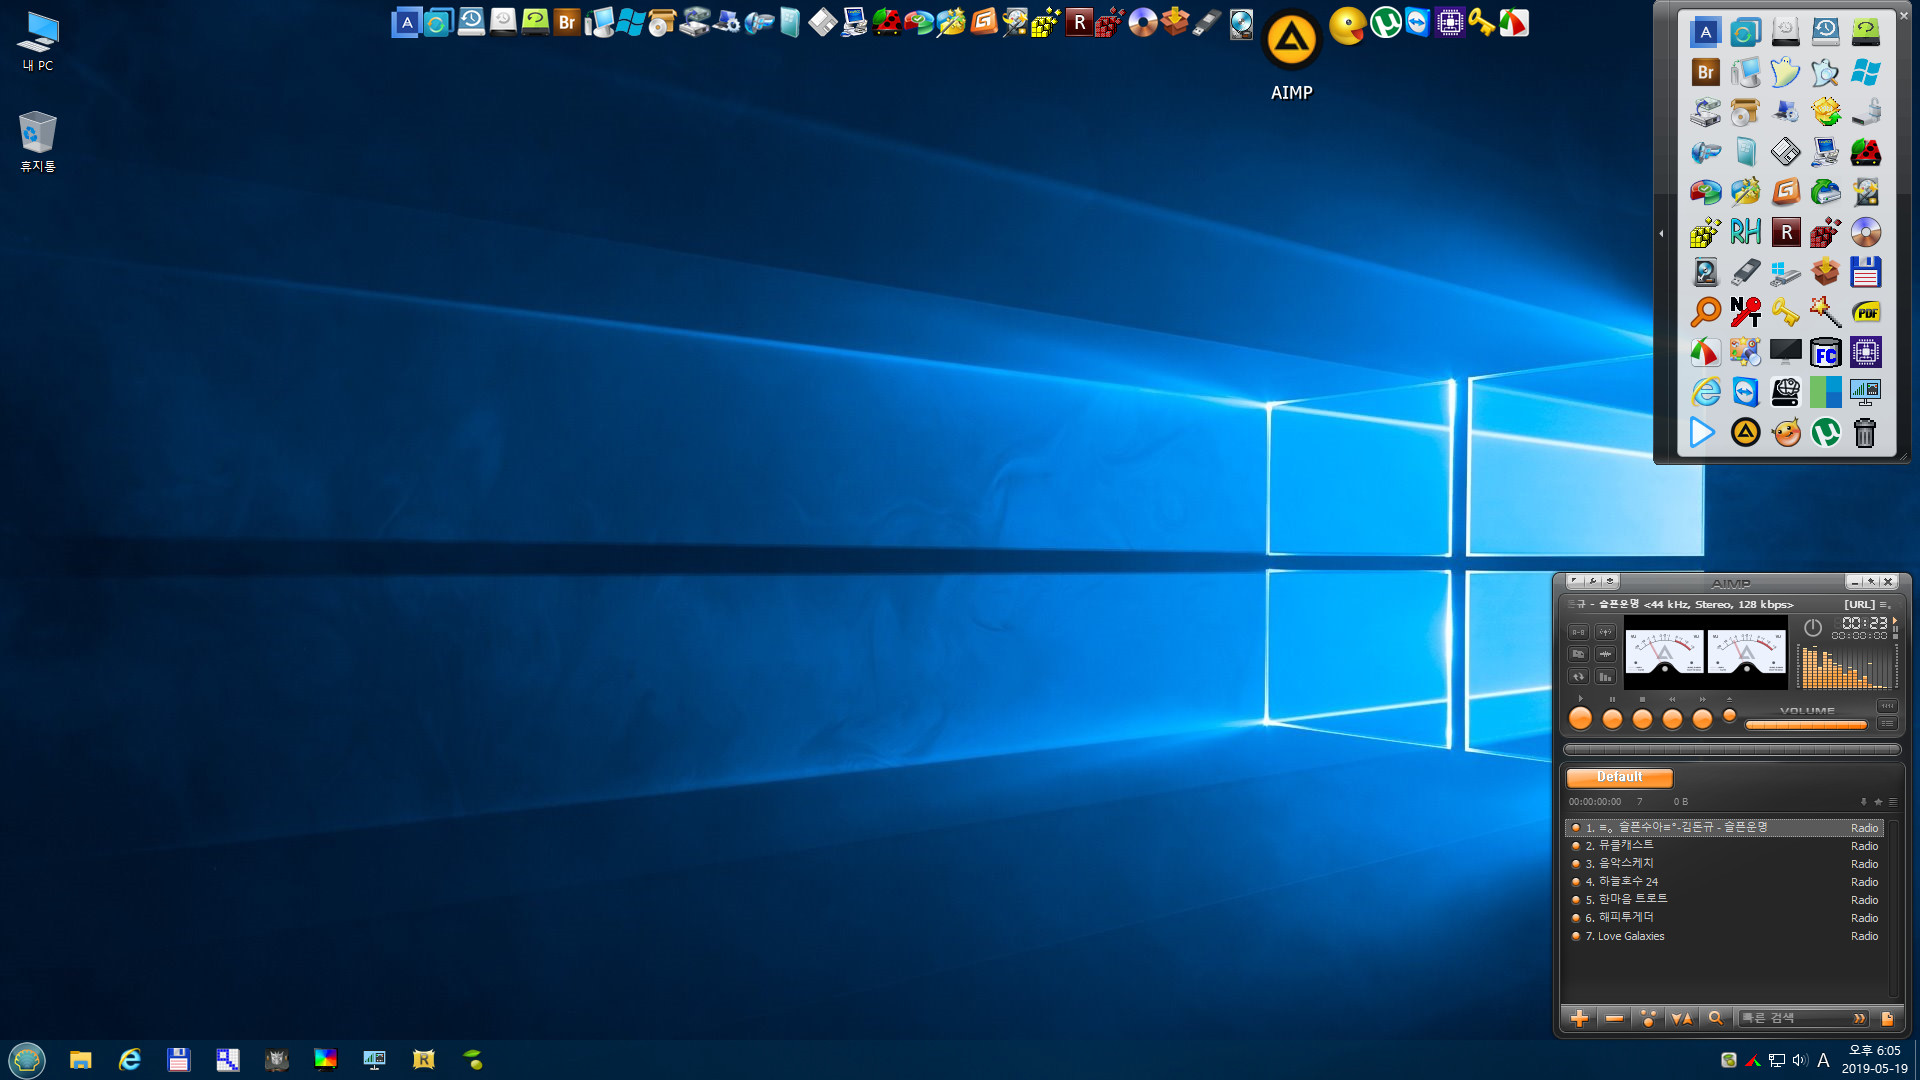The height and width of the screenshot is (1080, 1920).
Task: Click the AIMP eject/open file button
Action: pos(1730,715)
